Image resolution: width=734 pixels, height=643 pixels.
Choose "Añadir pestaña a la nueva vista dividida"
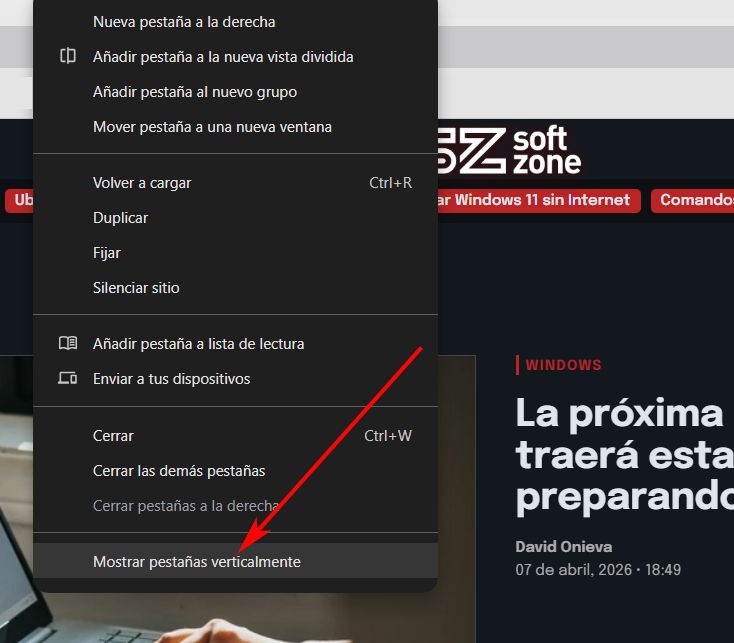235,57
